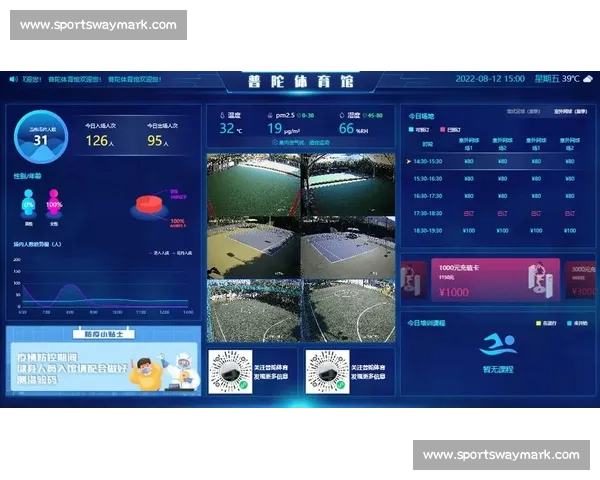Click the 1000元 recharge card banner

[480, 279]
